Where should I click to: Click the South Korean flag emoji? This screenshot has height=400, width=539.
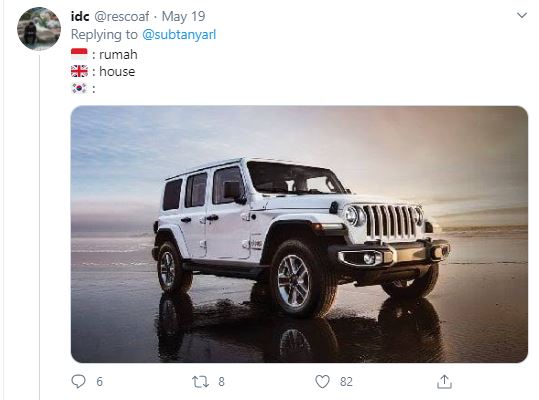click(79, 88)
